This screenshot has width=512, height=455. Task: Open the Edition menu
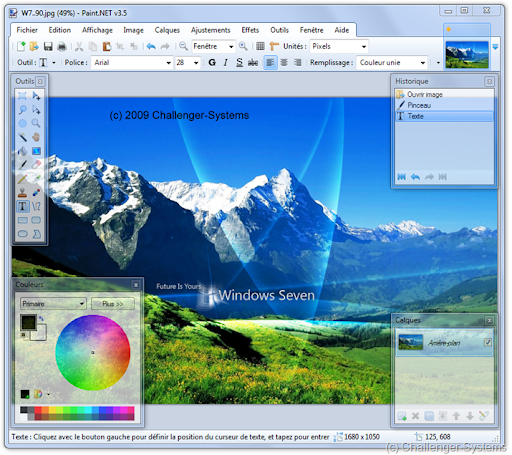tap(60, 30)
